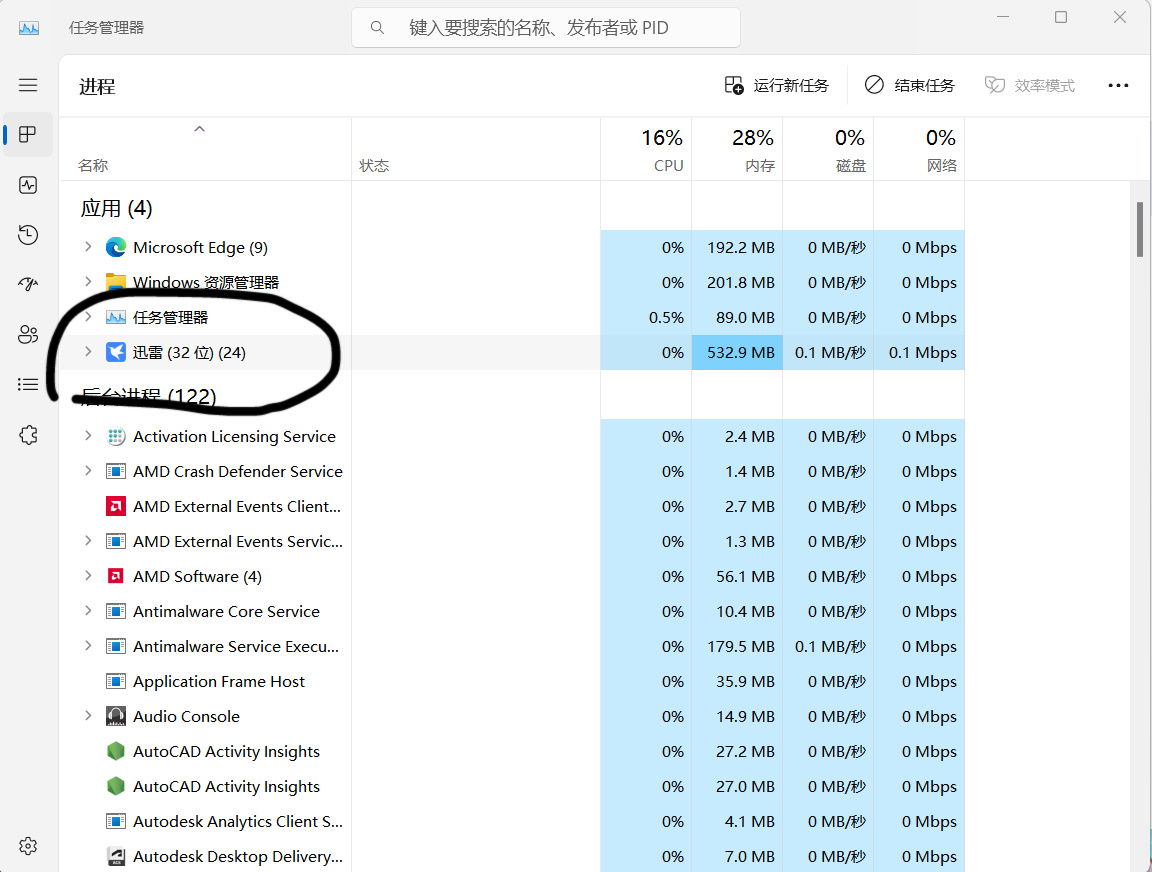
Task: Select the second AutoCAD Activity Insights row
Action: pyautogui.click(x=512, y=786)
